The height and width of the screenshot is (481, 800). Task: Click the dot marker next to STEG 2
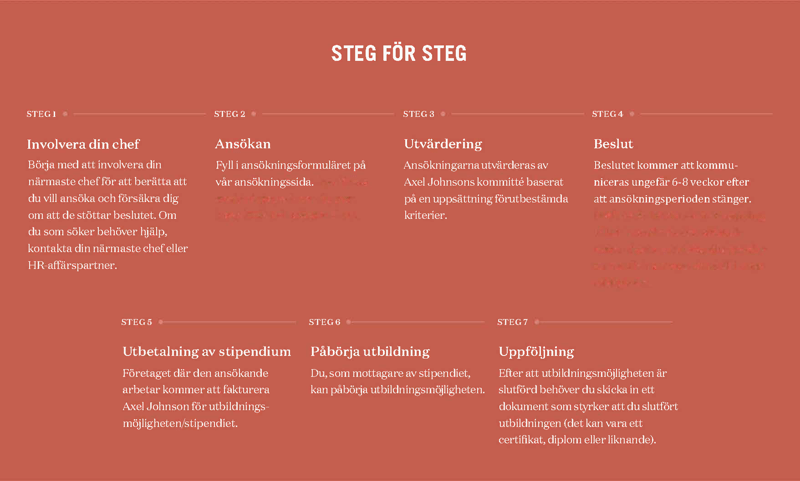coord(254,114)
